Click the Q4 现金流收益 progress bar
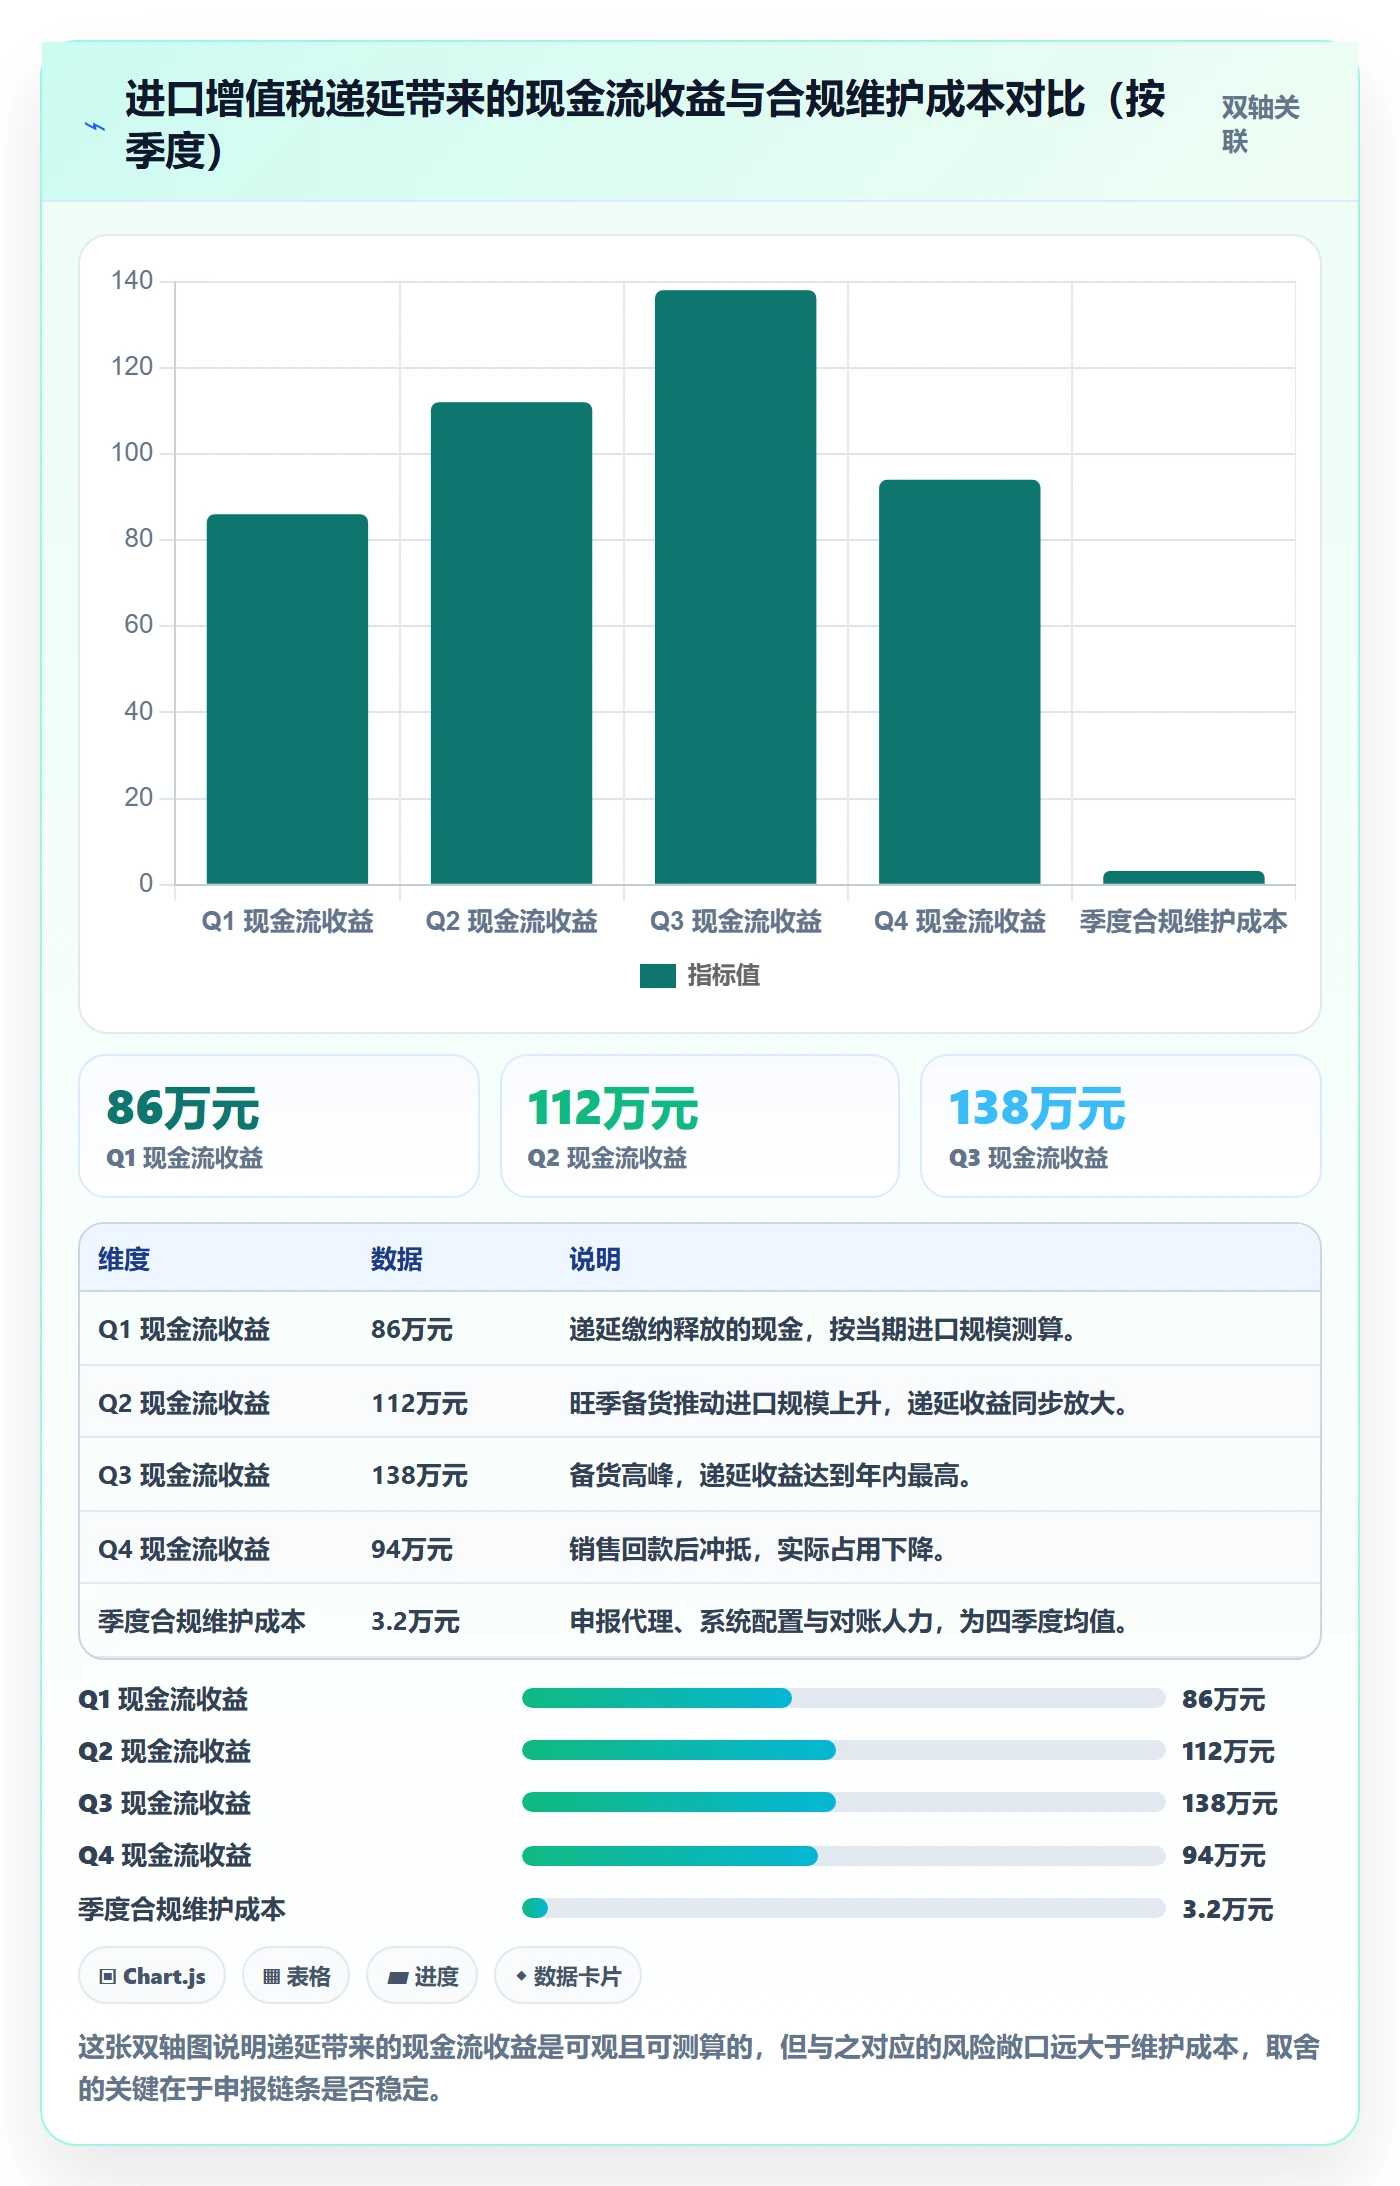 pyautogui.click(x=843, y=1856)
